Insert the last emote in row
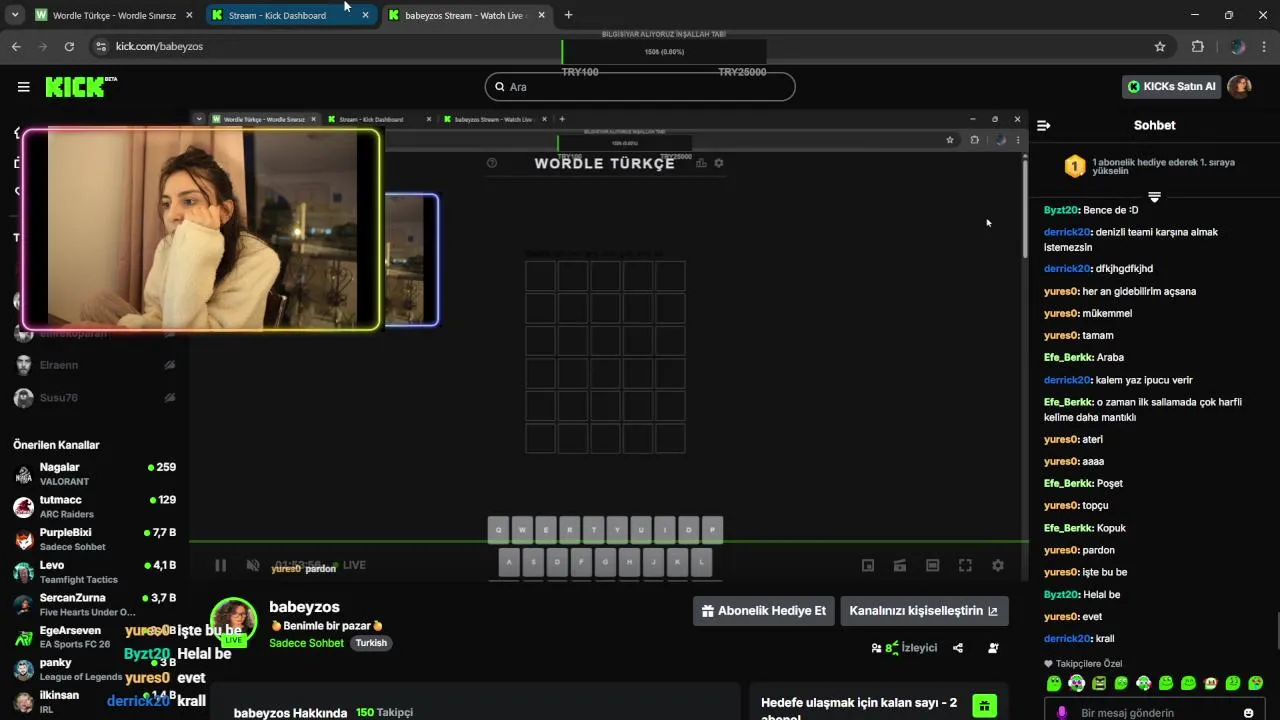This screenshot has width=1280, height=720. point(1255,684)
